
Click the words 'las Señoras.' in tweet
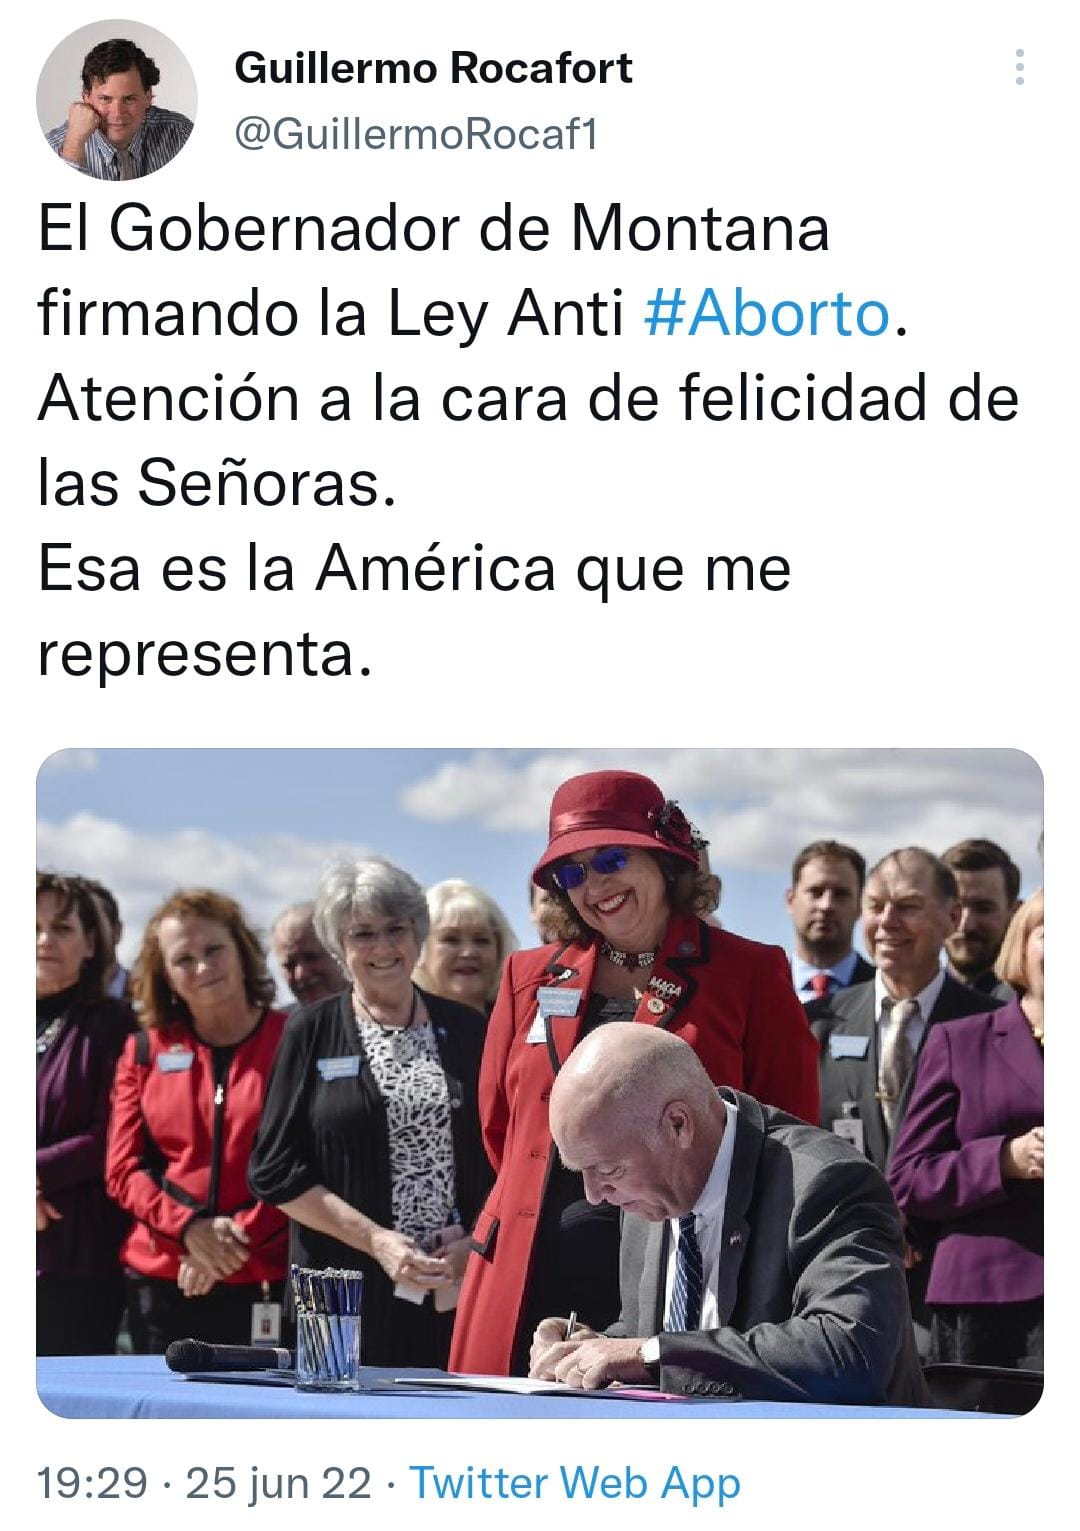(210, 483)
